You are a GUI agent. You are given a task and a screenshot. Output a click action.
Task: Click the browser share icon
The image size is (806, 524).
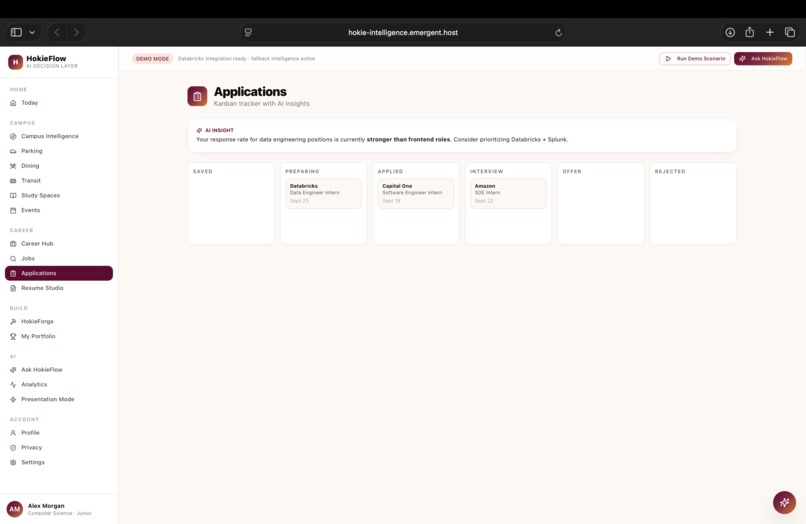[x=750, y=32]
